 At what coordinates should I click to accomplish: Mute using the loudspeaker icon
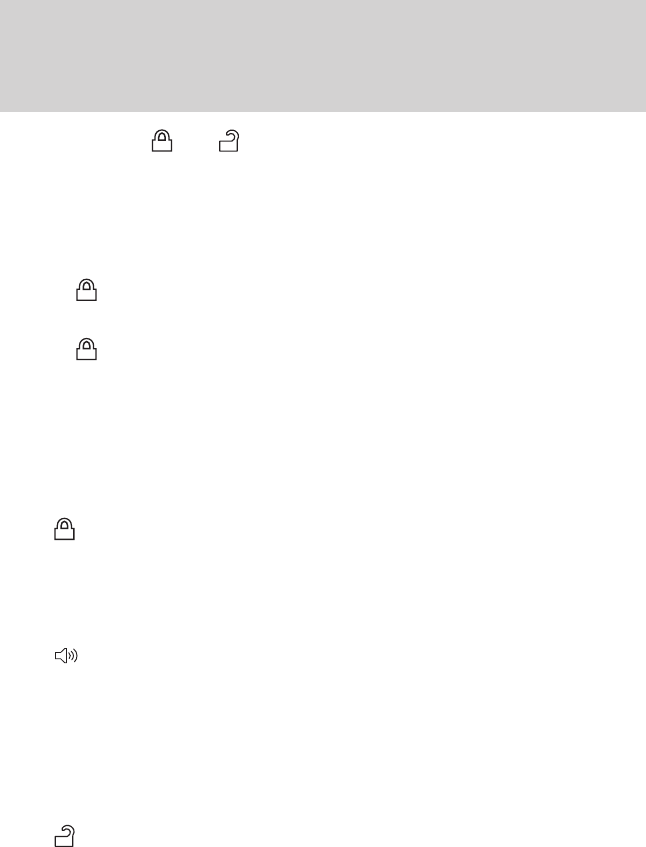tap(66, 655)
